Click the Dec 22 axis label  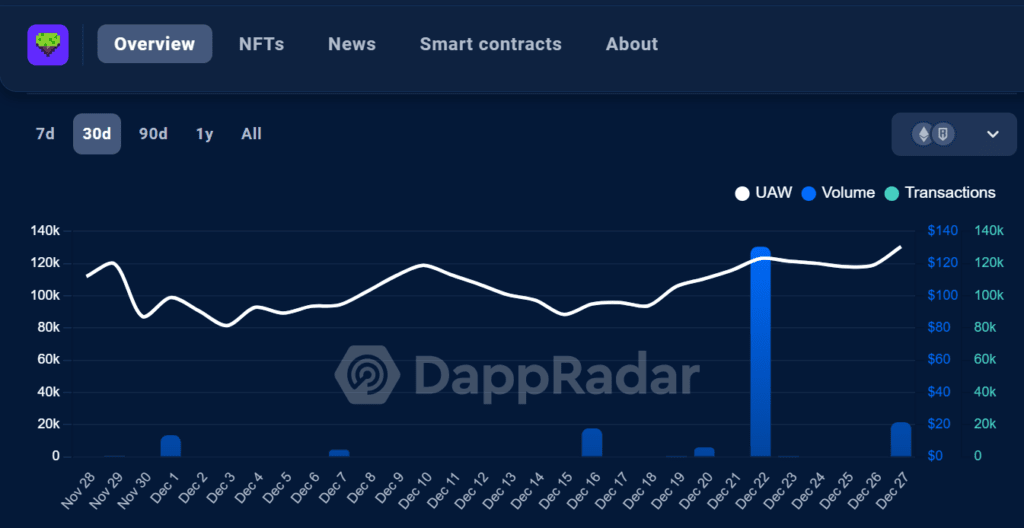(752, 489)
